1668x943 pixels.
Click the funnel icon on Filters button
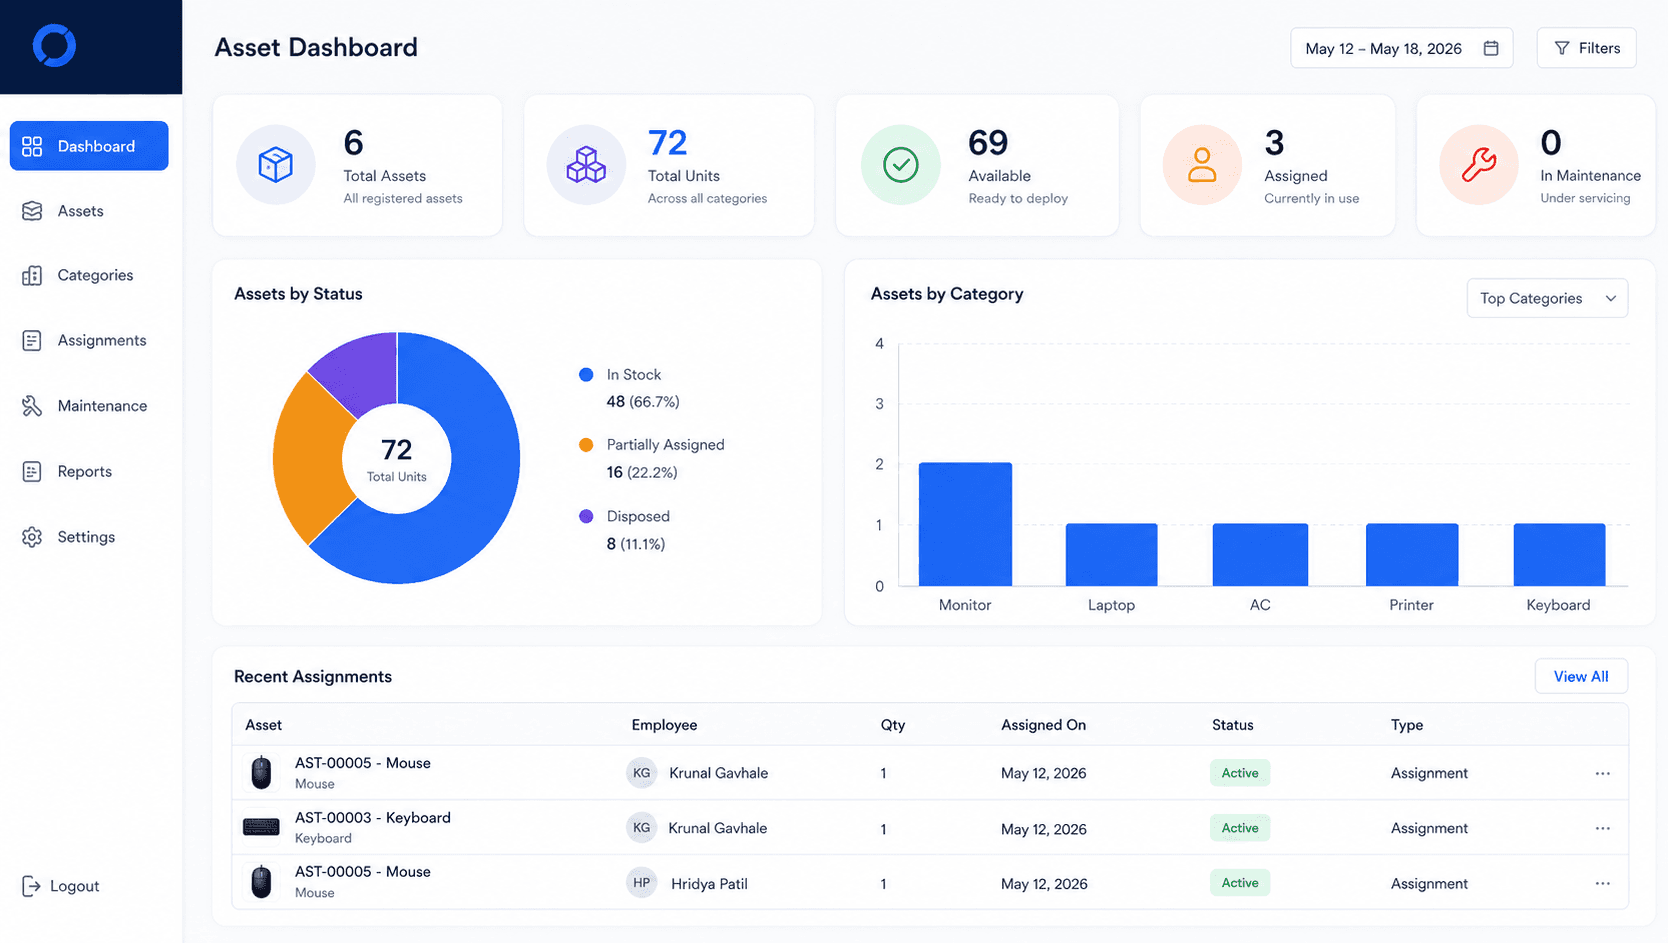click(x=1562, y=48)
